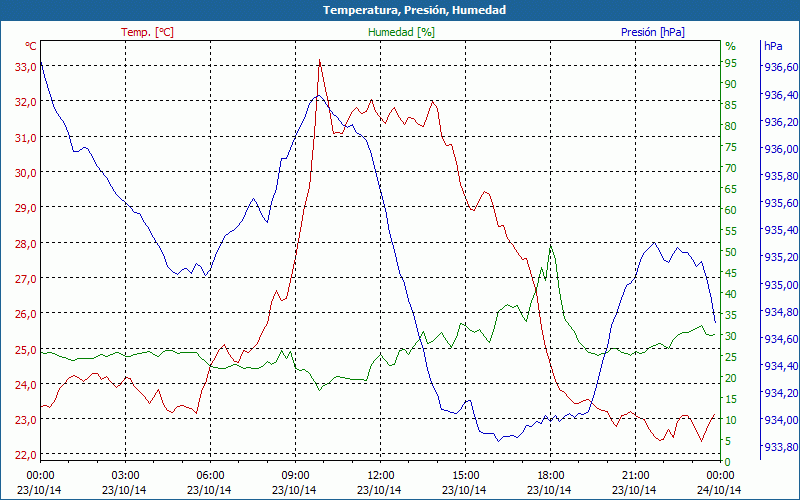Click the 936,40 pressure axis value
This screenshot has width=800, height=500.
point(780,95)
